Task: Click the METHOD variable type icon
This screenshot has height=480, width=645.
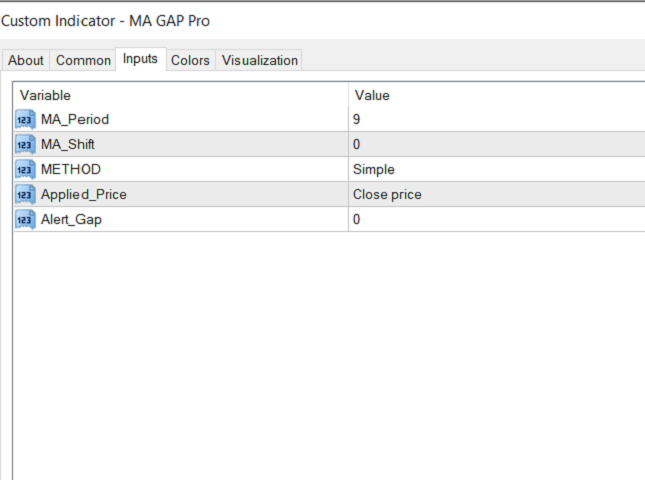Action: (25, 170)
